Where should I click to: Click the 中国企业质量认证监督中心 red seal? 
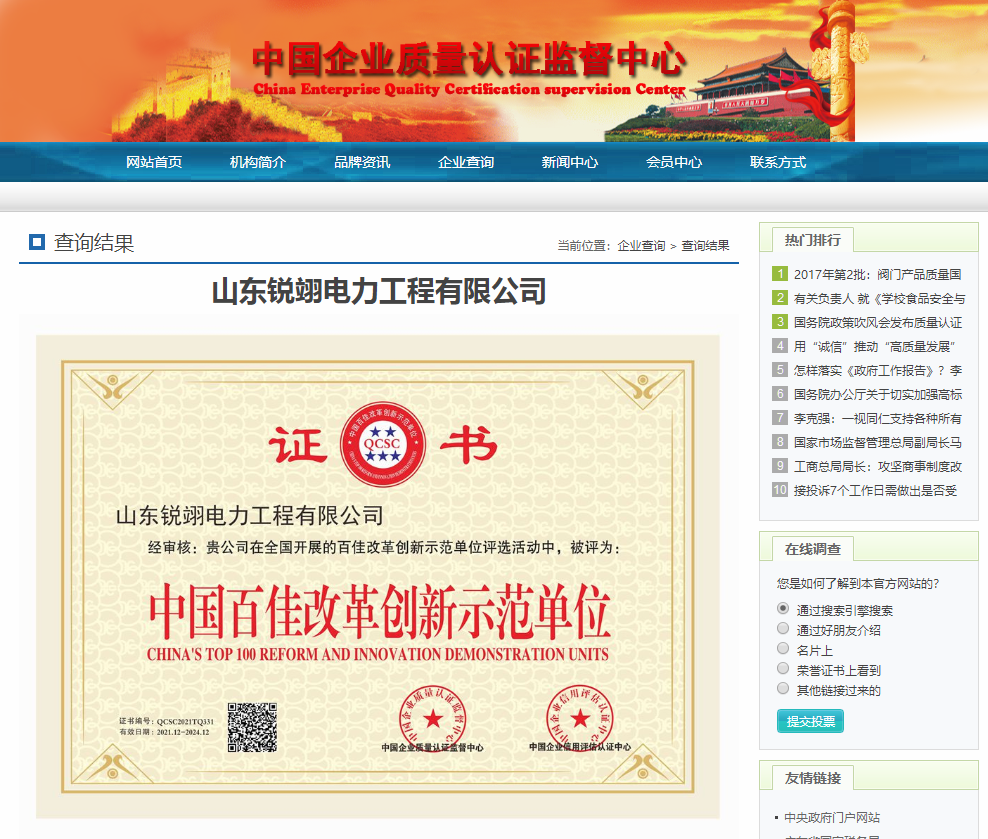pos(433,718)
